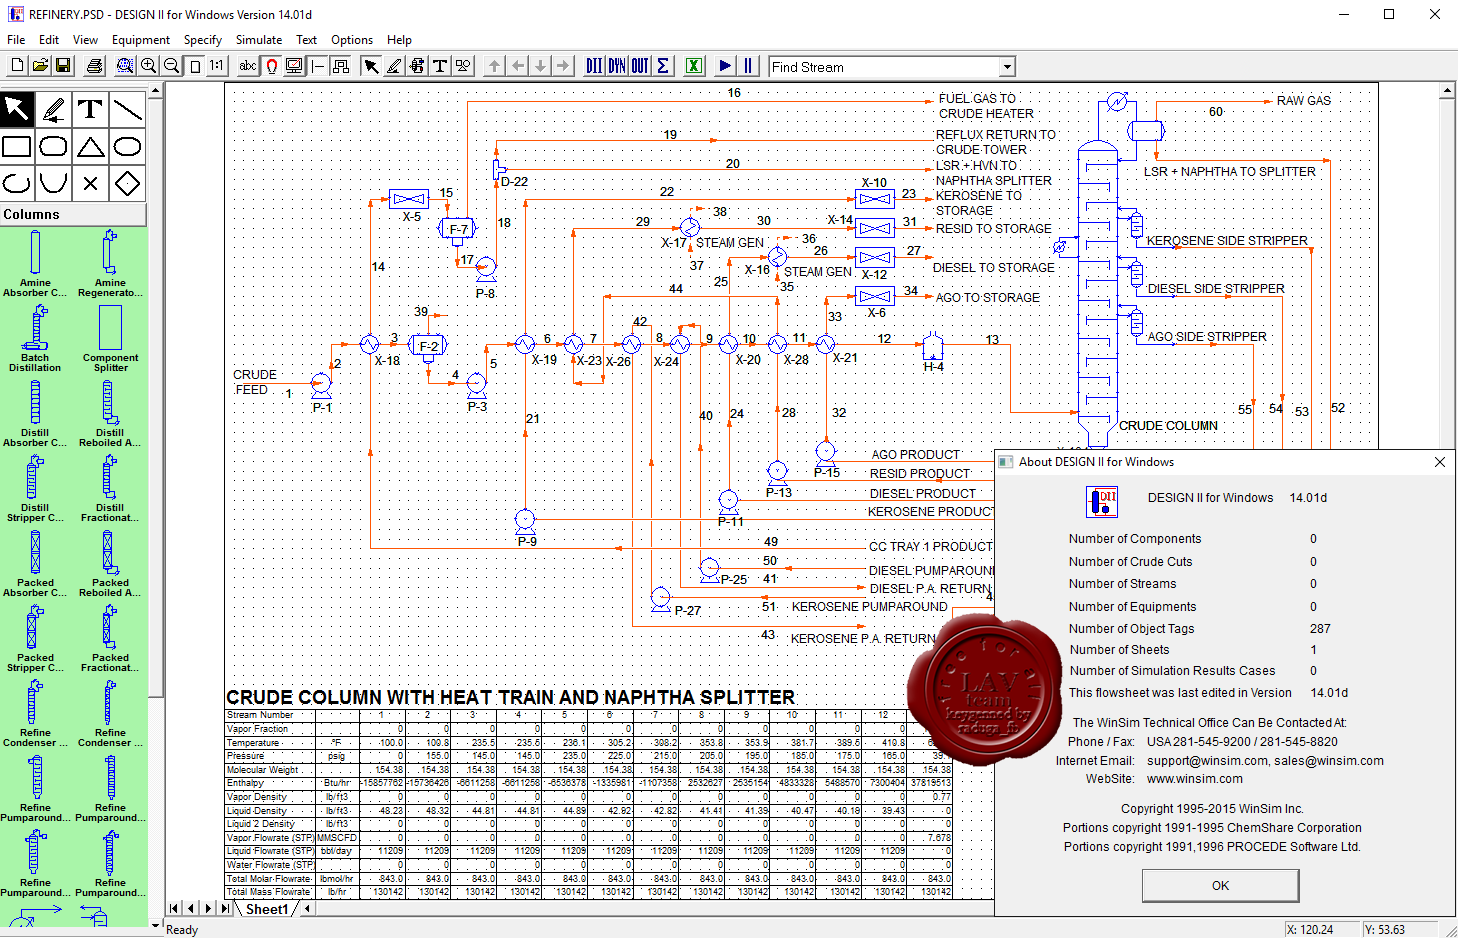Pick the Distill Reboiled Absorber equipment icon
Viewport: 1458px width, 938px height.
(110, 413)
